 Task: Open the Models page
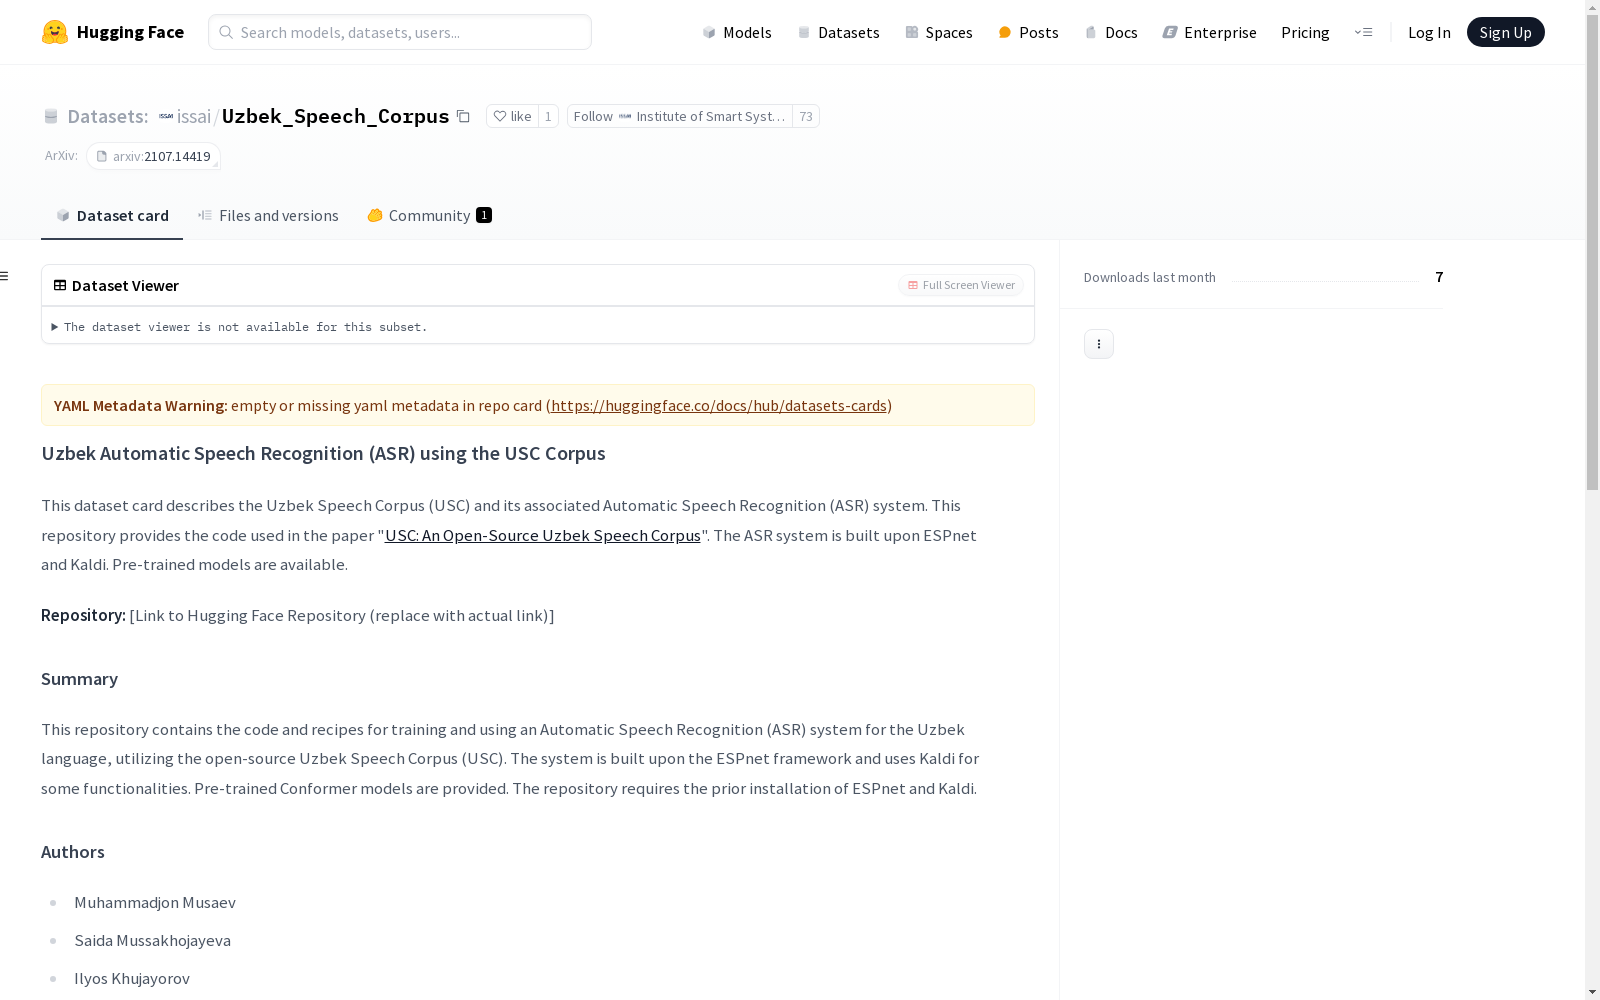click(737, 32)
